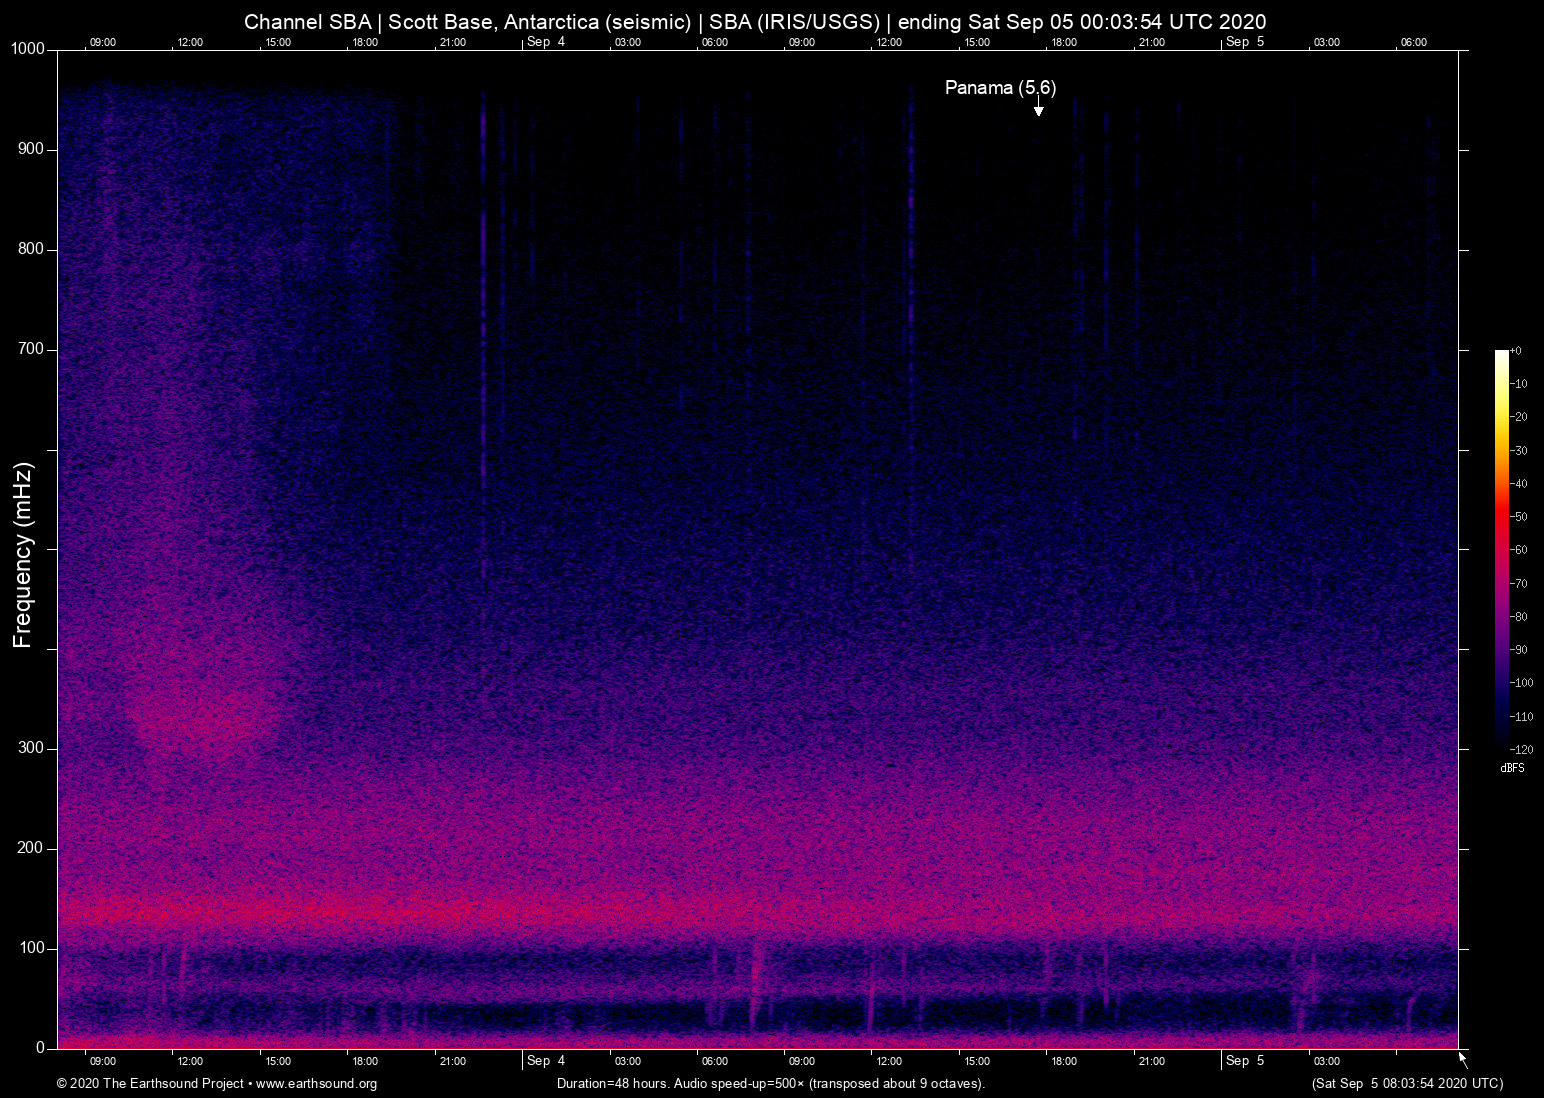
Task: Click the 100 tick on the frequency axis
Action: 31,948
